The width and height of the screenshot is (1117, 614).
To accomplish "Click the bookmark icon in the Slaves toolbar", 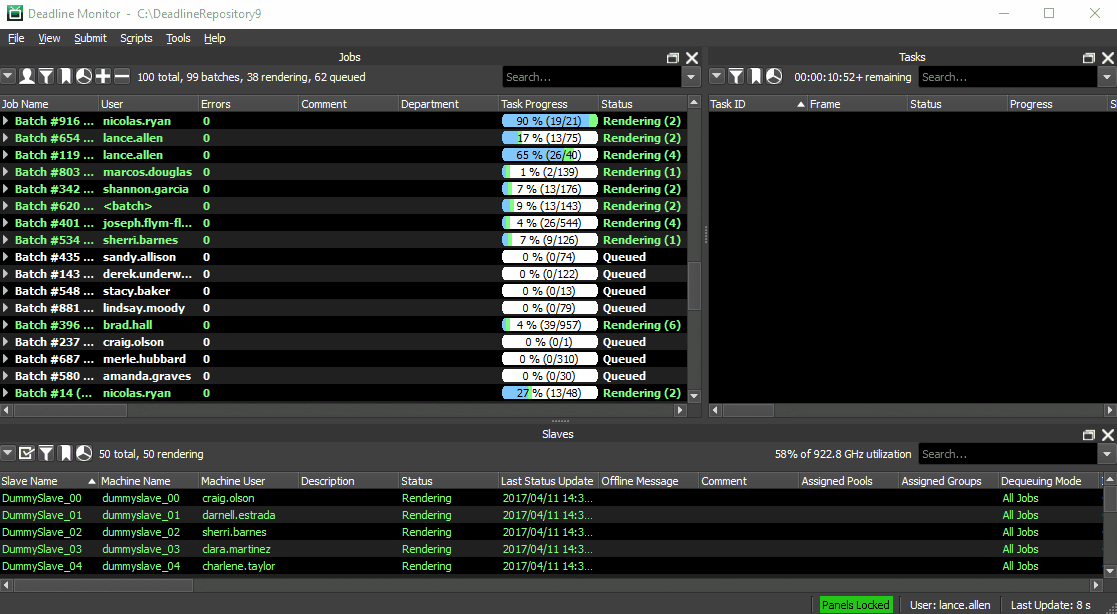I will [x=65, y=453].
